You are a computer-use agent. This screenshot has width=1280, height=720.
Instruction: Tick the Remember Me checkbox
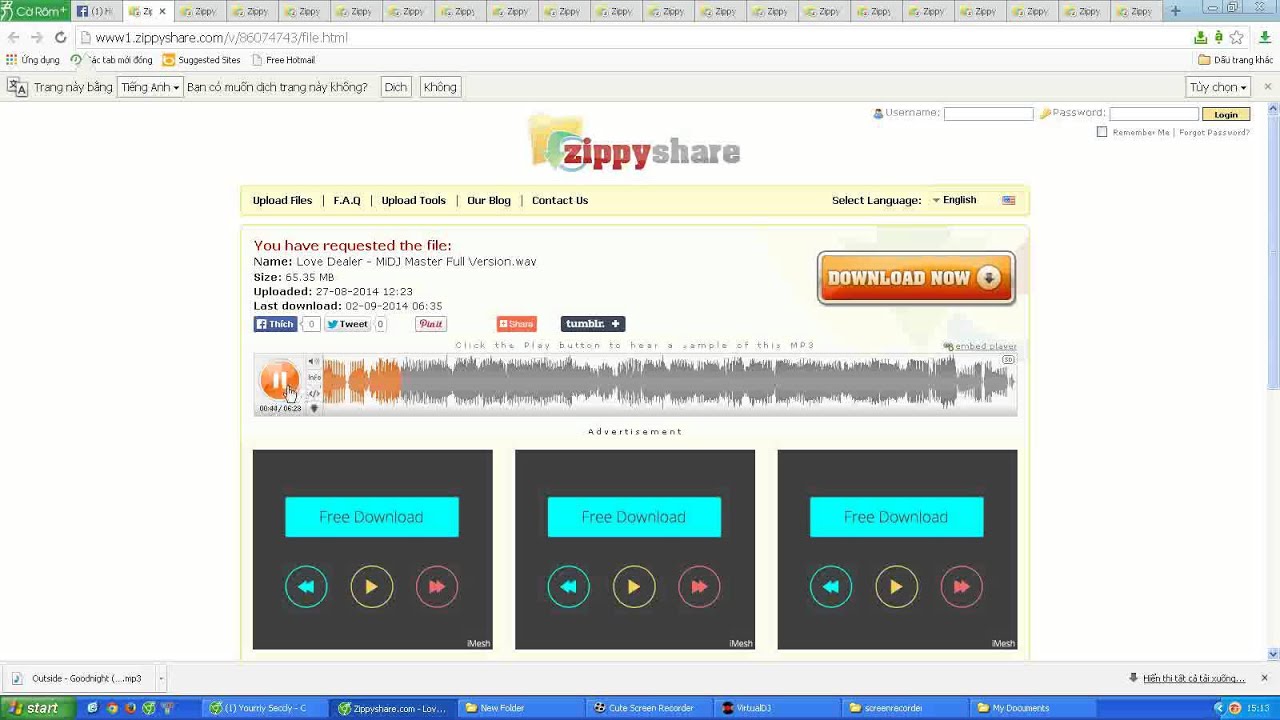pos(1102,132)
